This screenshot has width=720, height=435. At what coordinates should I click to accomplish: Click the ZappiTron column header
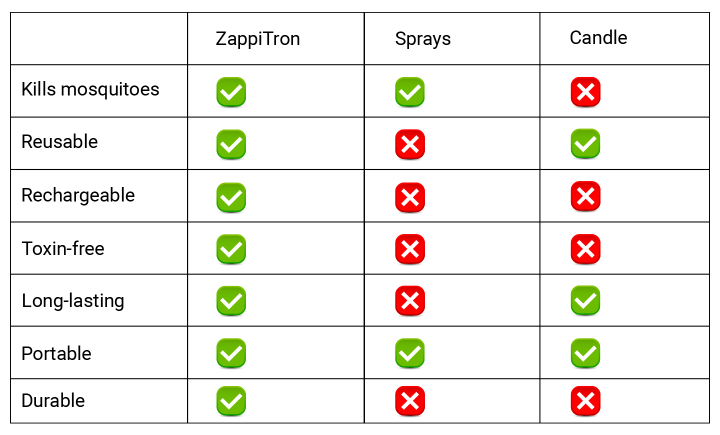pos(258,39)
